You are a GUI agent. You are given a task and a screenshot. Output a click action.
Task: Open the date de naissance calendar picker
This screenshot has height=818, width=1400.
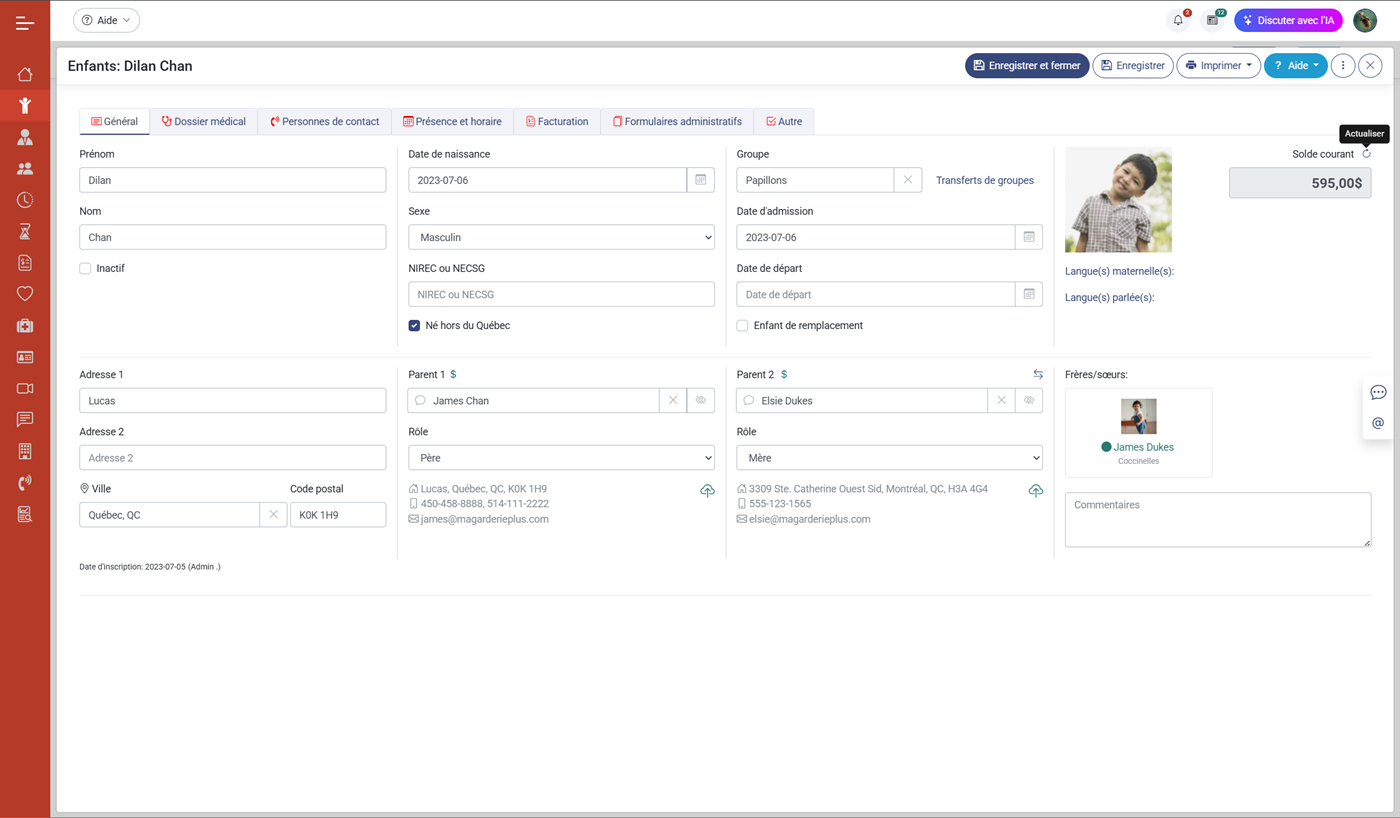pyautogui.click(x=700, y=180)
